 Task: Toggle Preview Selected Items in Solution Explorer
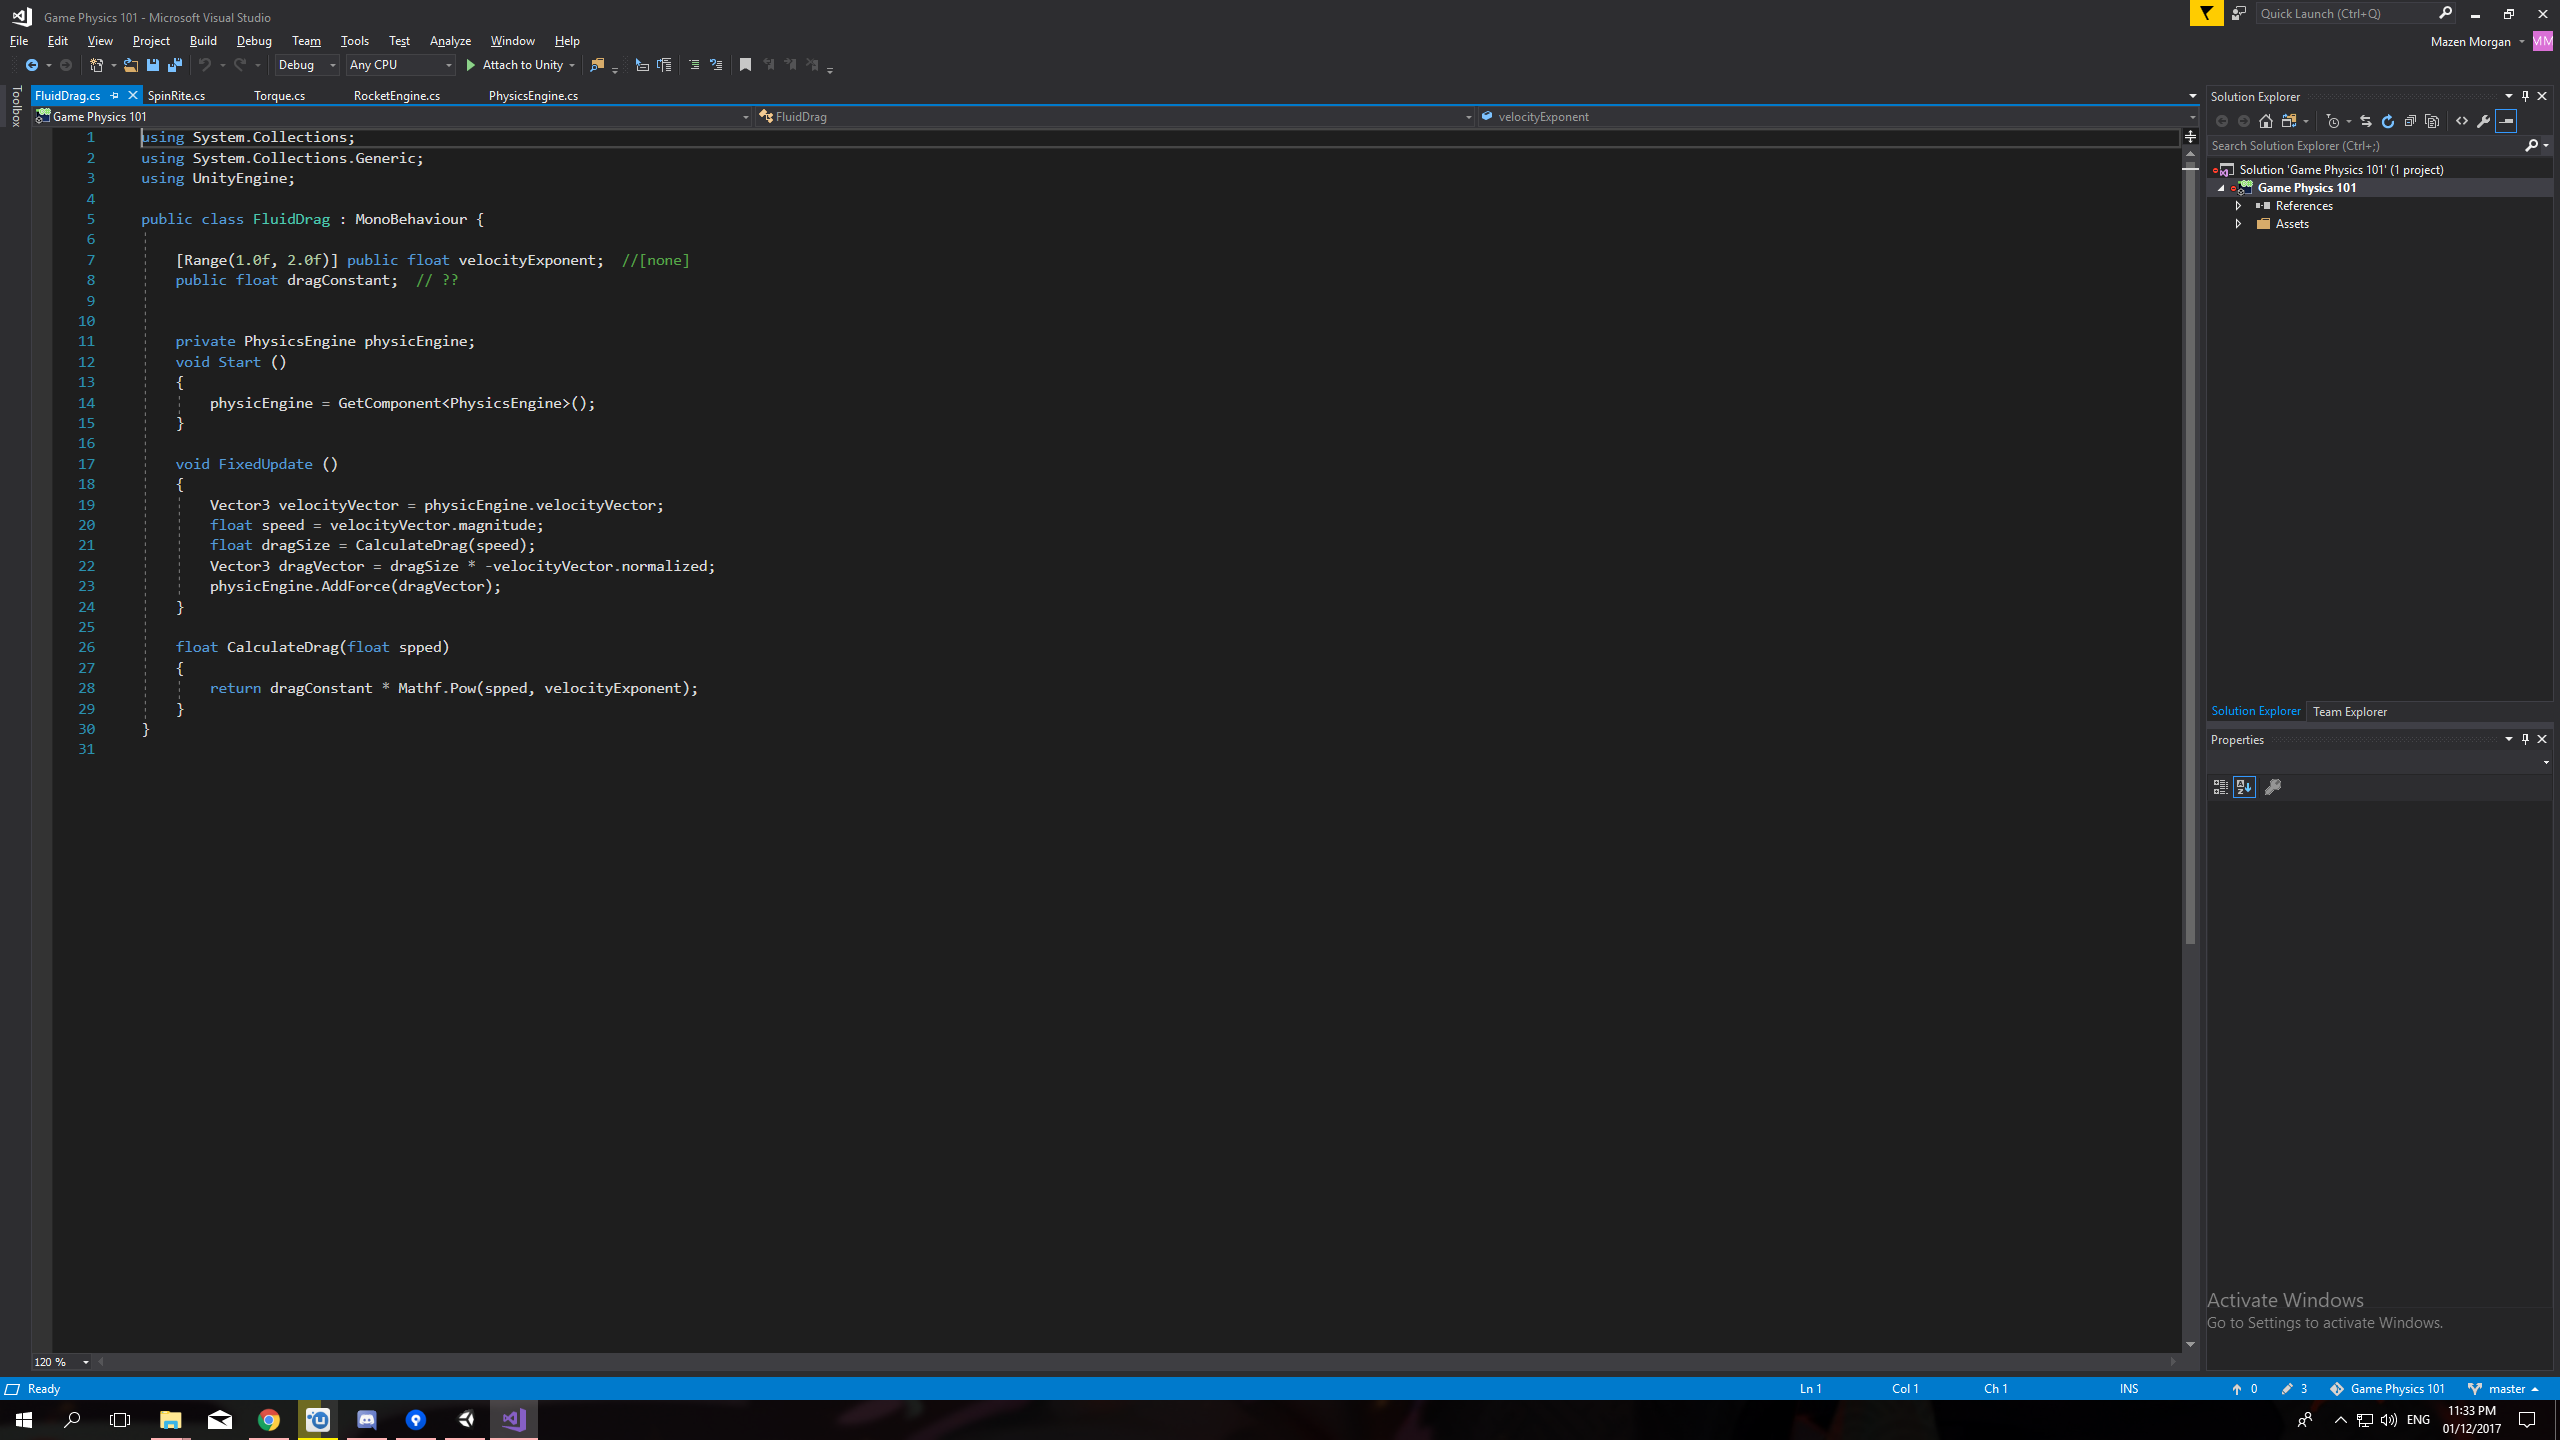pyautogui.click(x=2506, y=121)
